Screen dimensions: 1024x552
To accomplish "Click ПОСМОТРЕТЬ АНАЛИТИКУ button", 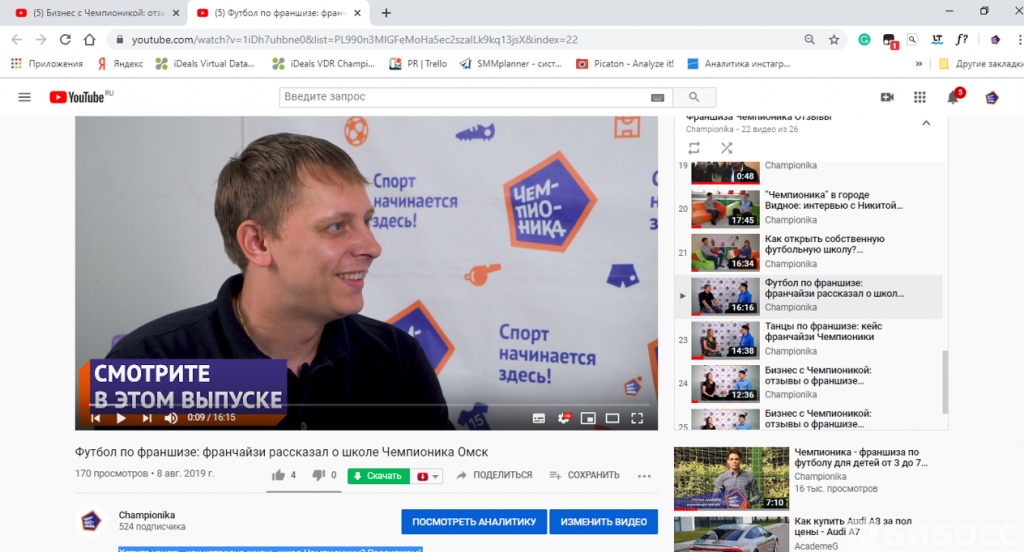I will (474, 522).
